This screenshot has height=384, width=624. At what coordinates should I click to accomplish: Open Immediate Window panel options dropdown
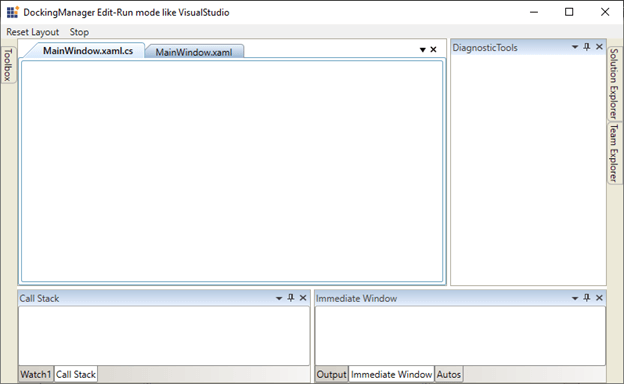coord(575,298)
